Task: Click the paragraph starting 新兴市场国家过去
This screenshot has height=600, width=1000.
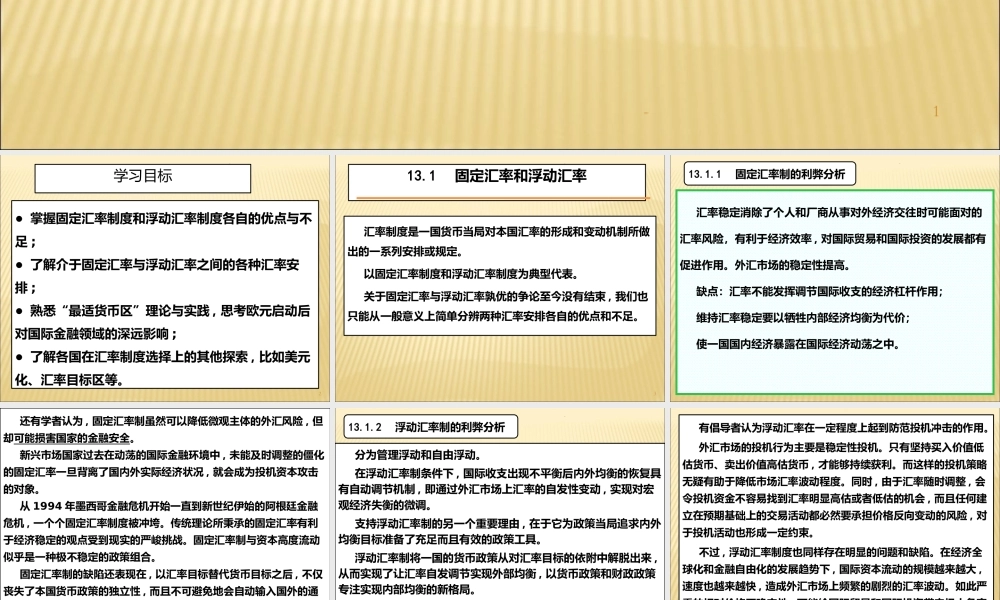Action: [164, 472]
